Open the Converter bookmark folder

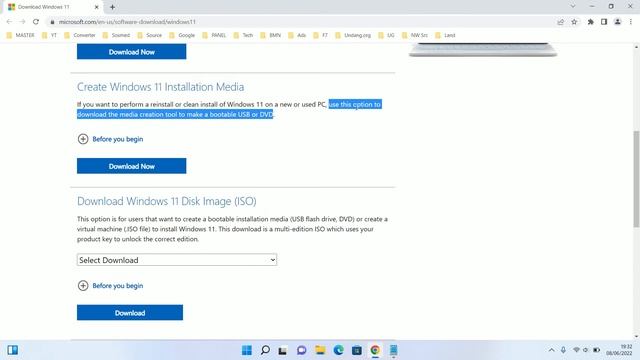tap(80, 35)
